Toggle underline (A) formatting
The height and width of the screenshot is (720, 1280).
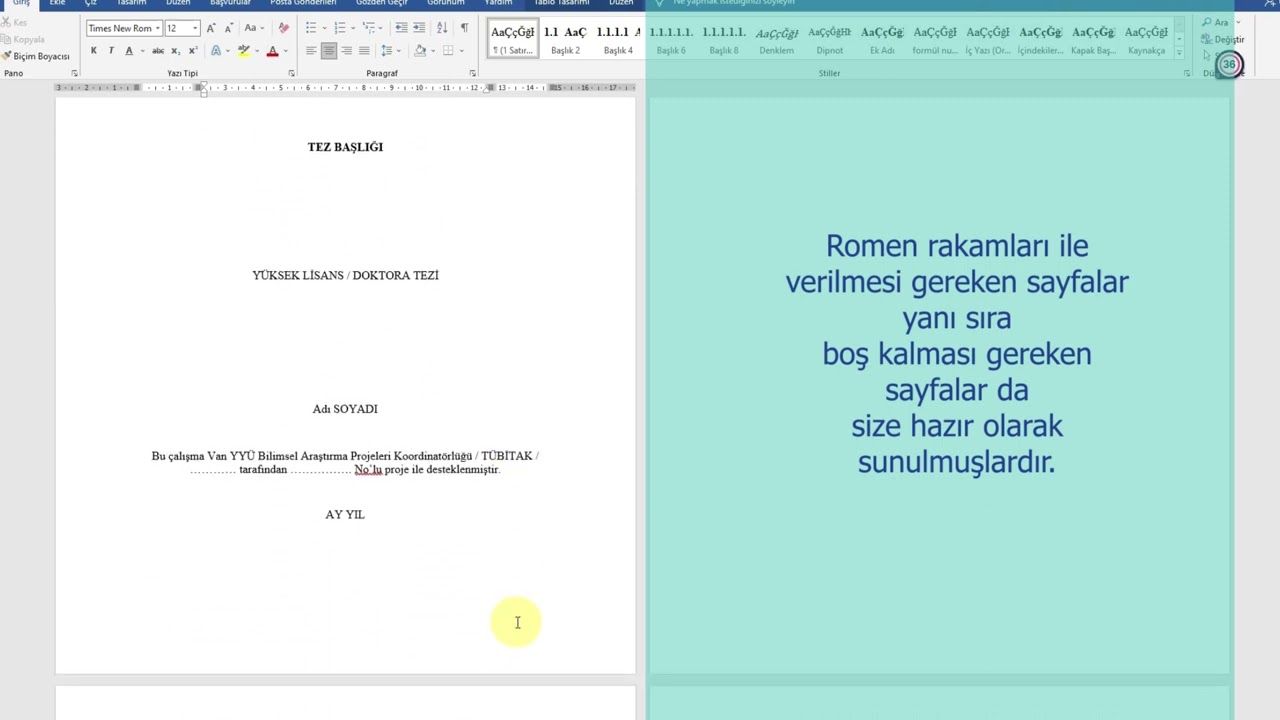click(128, 51)
